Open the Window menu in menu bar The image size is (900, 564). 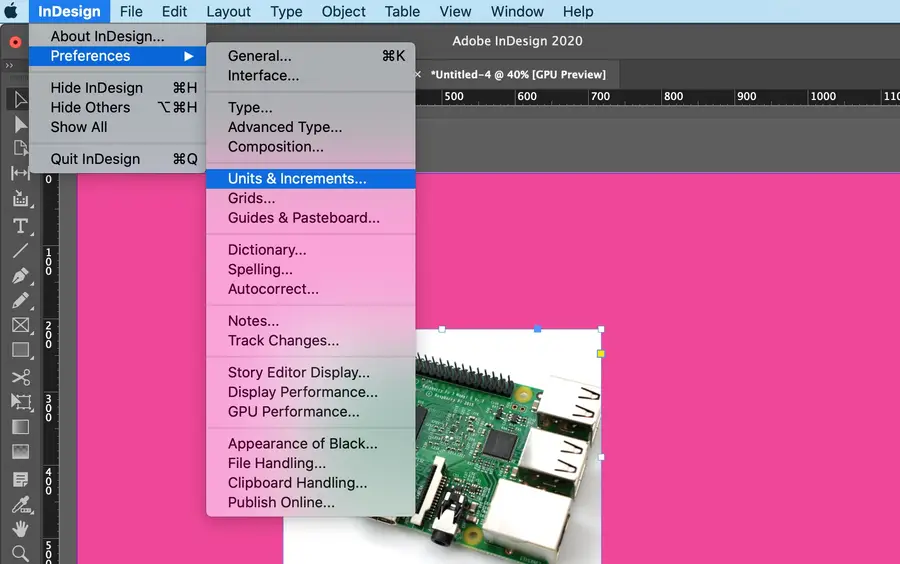pyautogui.click(x=517, y=12)
